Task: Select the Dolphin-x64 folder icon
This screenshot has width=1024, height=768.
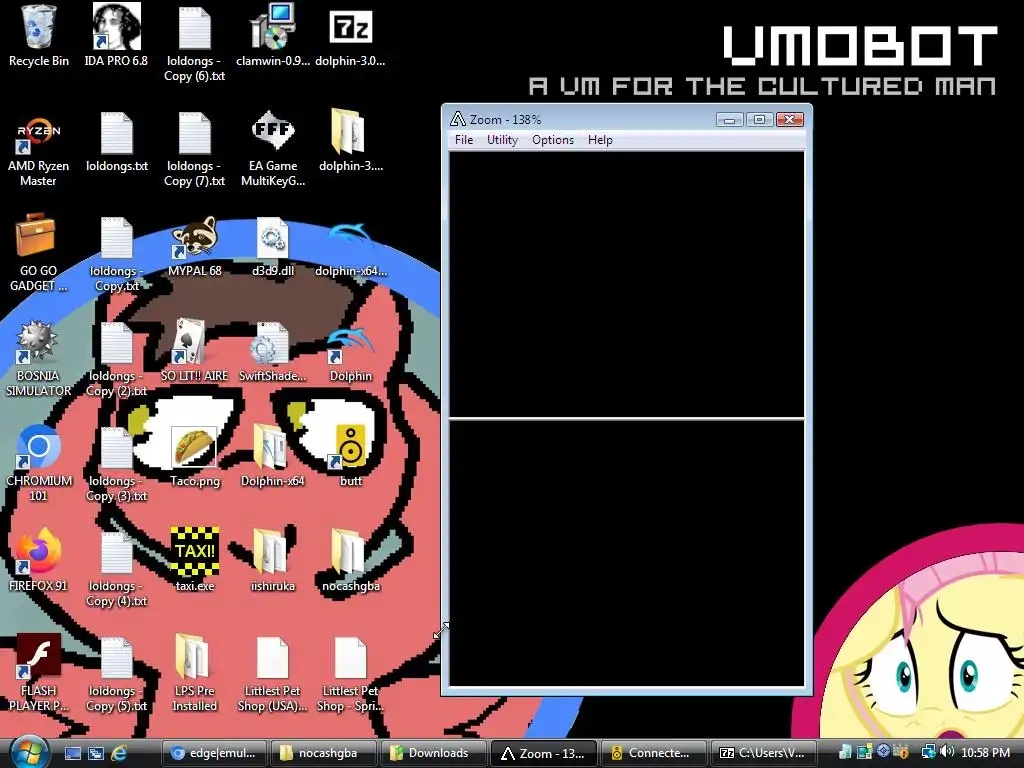Action: tap(272, 457)
